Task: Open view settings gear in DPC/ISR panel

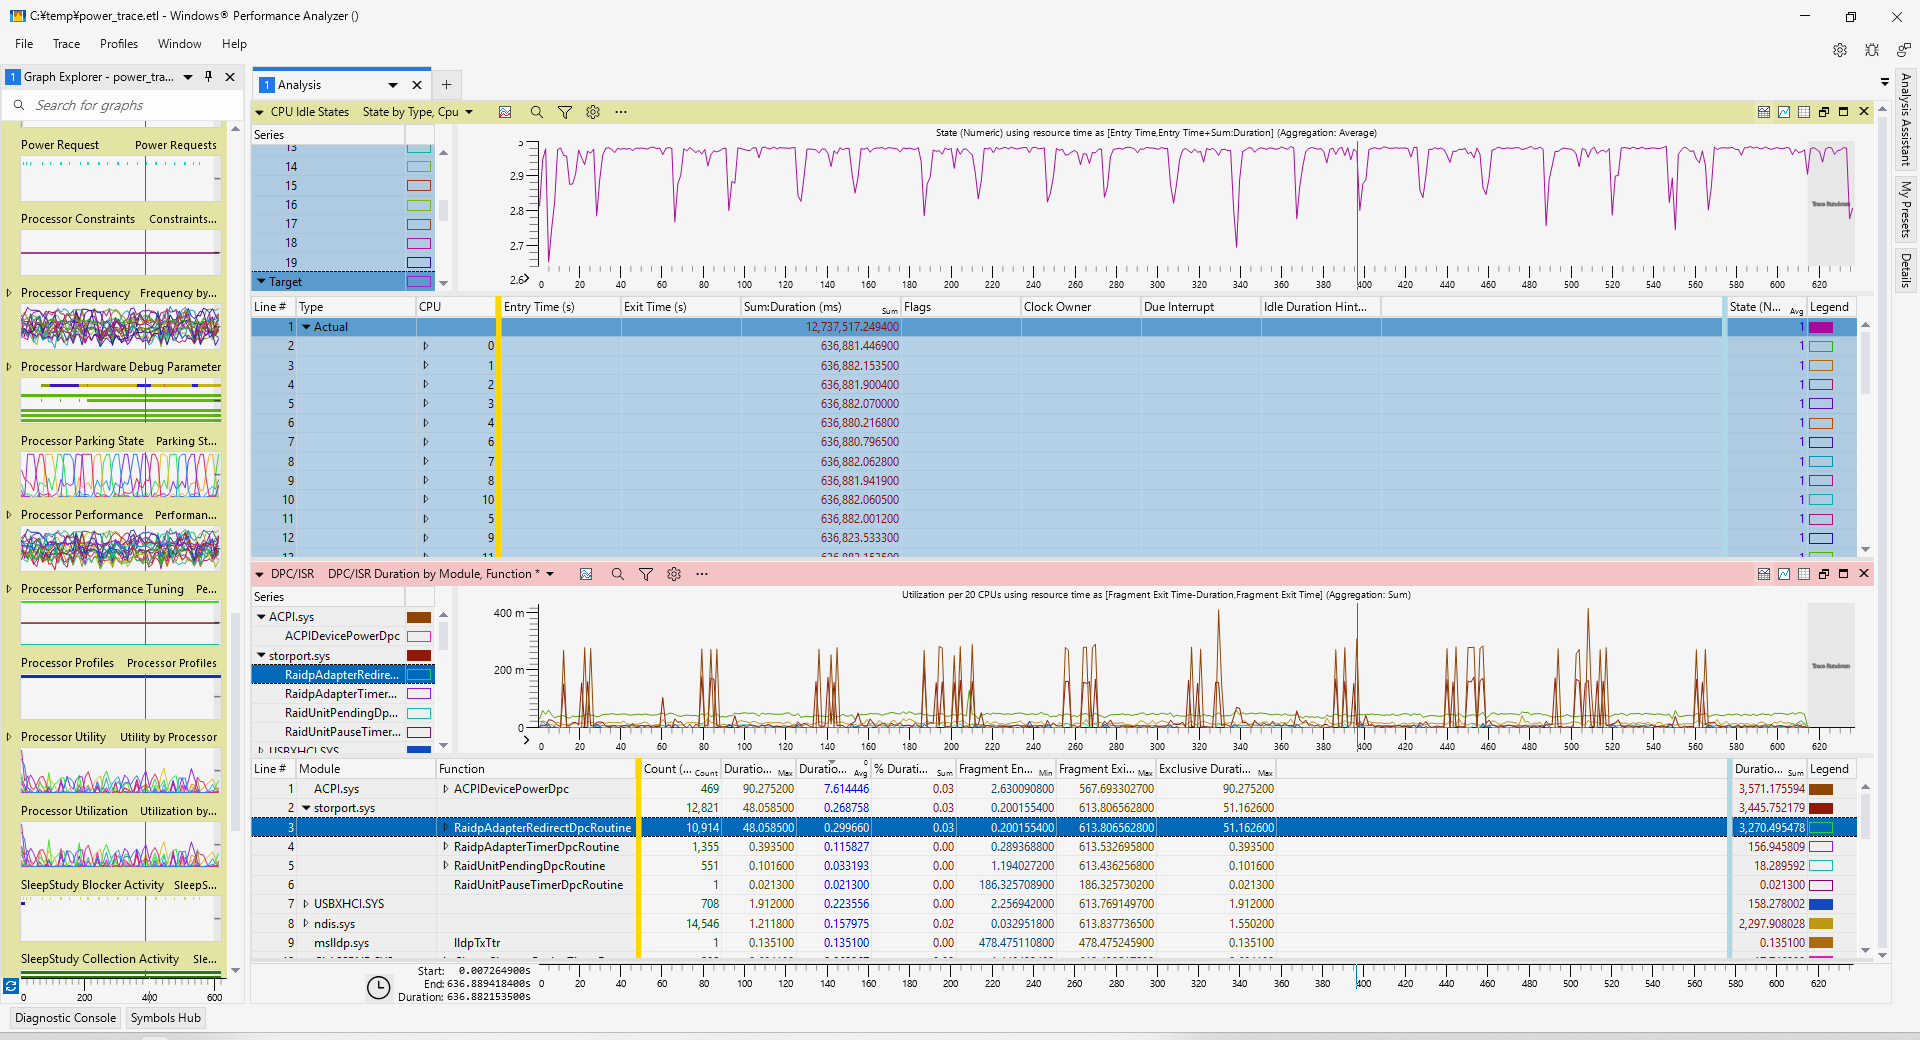Action: 674,574
